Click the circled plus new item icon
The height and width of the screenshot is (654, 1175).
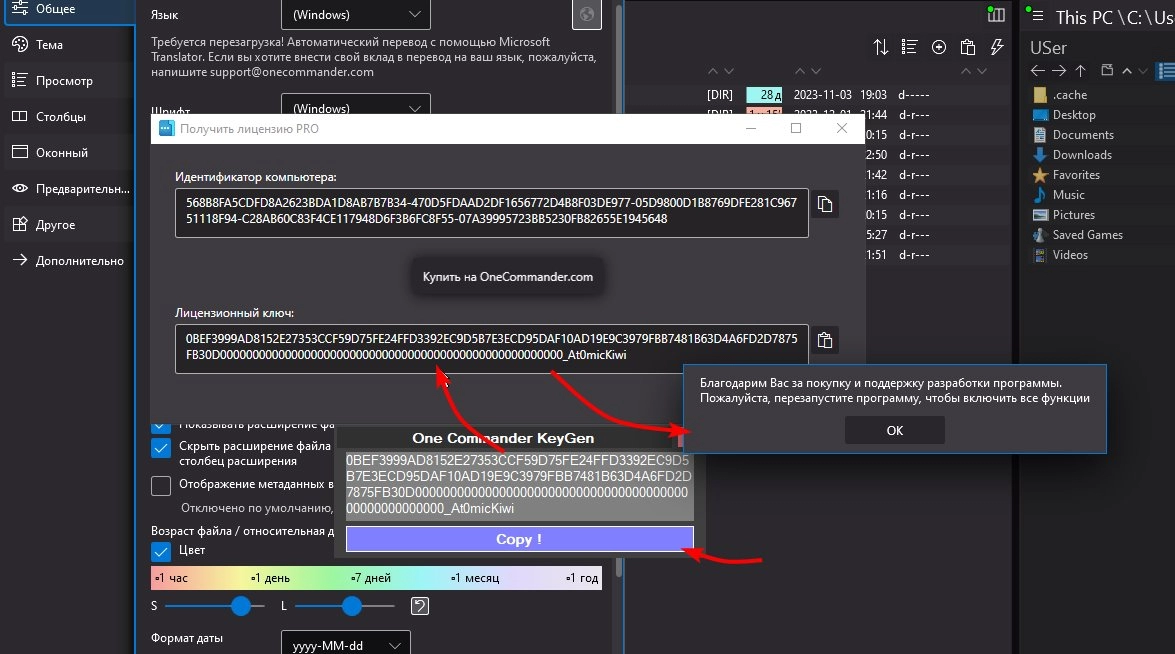tap(938, 47)
